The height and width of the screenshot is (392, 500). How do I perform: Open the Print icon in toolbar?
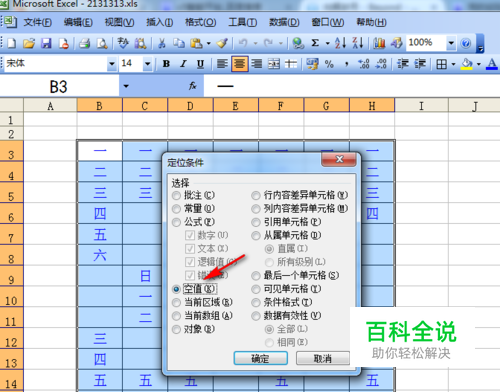click(x=84, y=43)
